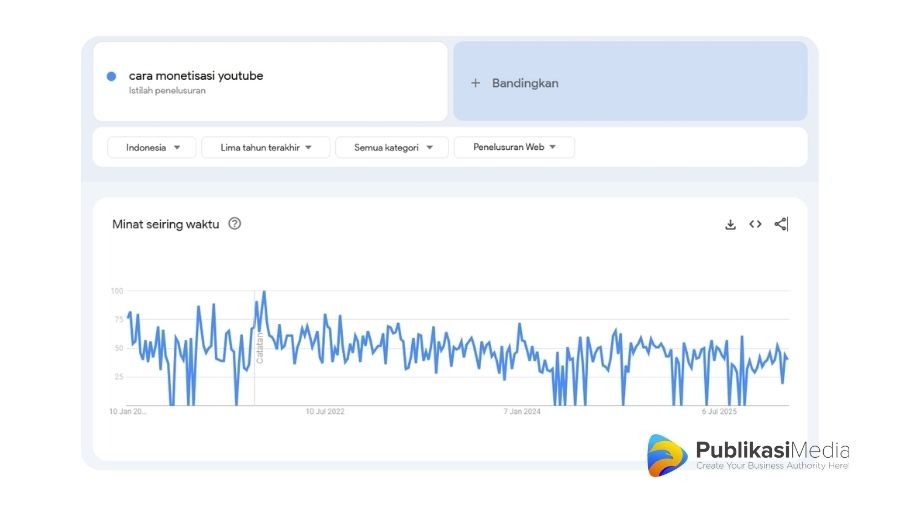
Task: Click the share icon on chart
Action: coord(781,224)
